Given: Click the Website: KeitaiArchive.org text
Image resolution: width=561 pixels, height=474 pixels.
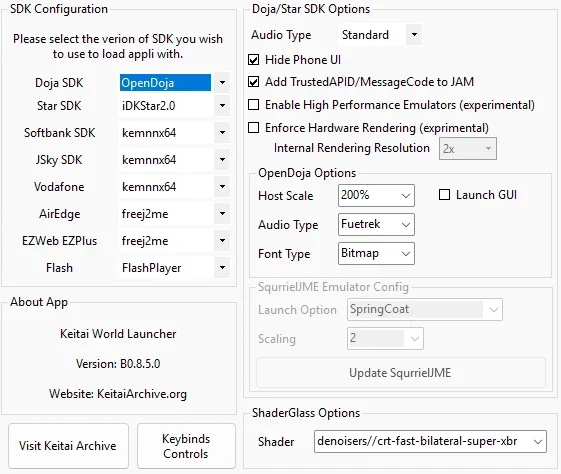Looking at the screenshot, I should point(118,394).
